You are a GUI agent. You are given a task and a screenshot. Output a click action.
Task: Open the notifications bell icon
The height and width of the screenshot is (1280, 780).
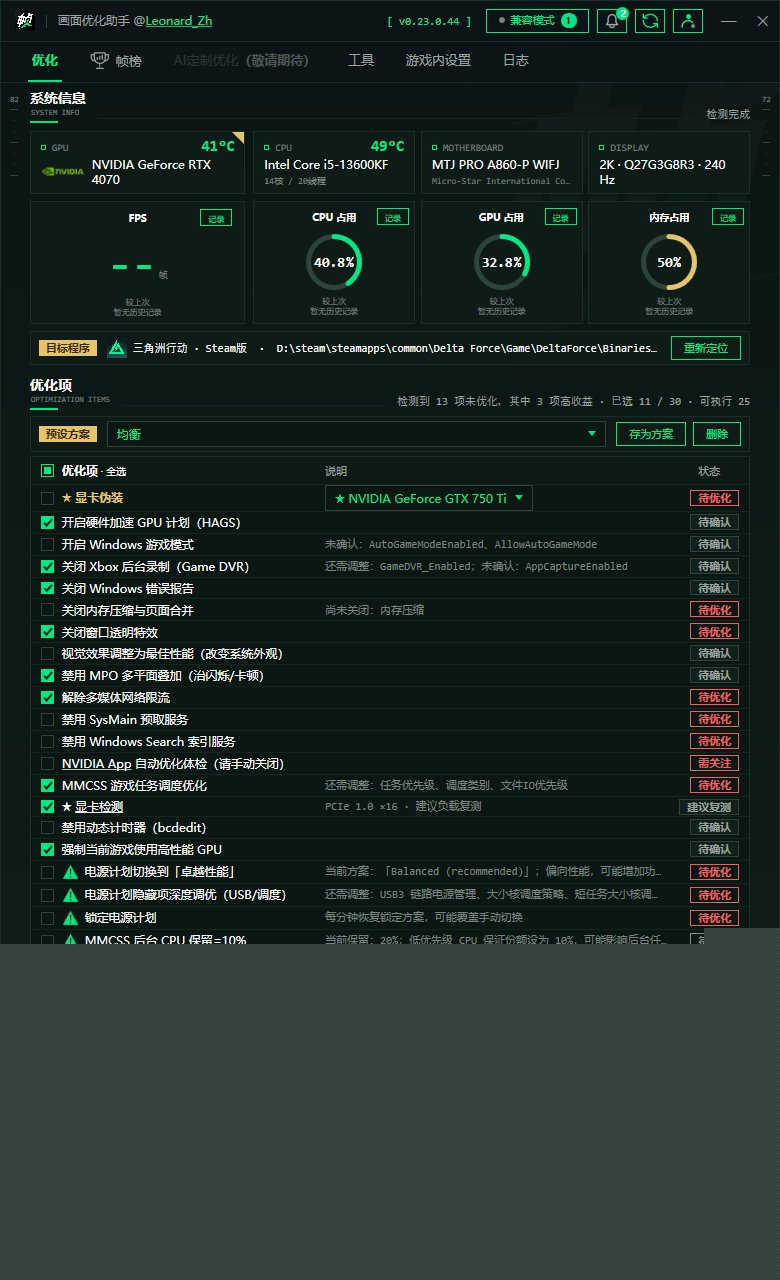click(612, 21)
